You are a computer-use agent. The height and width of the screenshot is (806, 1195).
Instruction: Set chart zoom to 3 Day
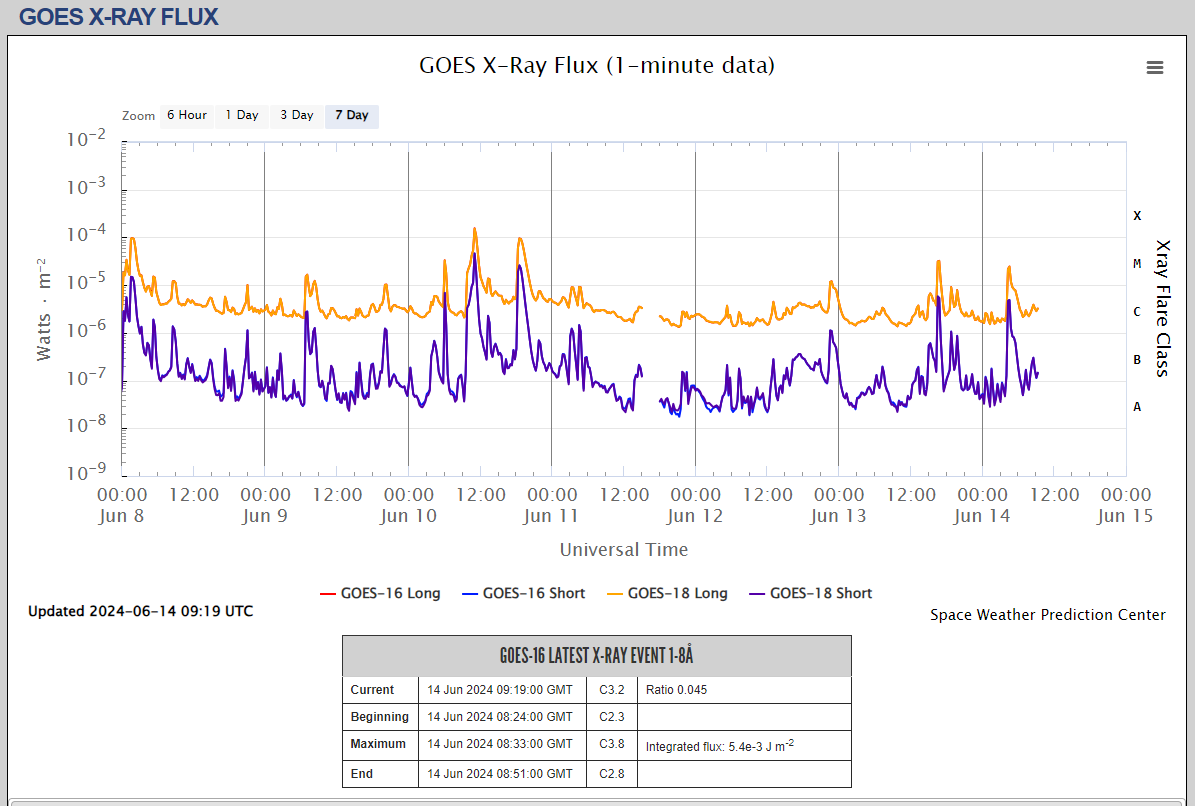click(x=296, y=116)
